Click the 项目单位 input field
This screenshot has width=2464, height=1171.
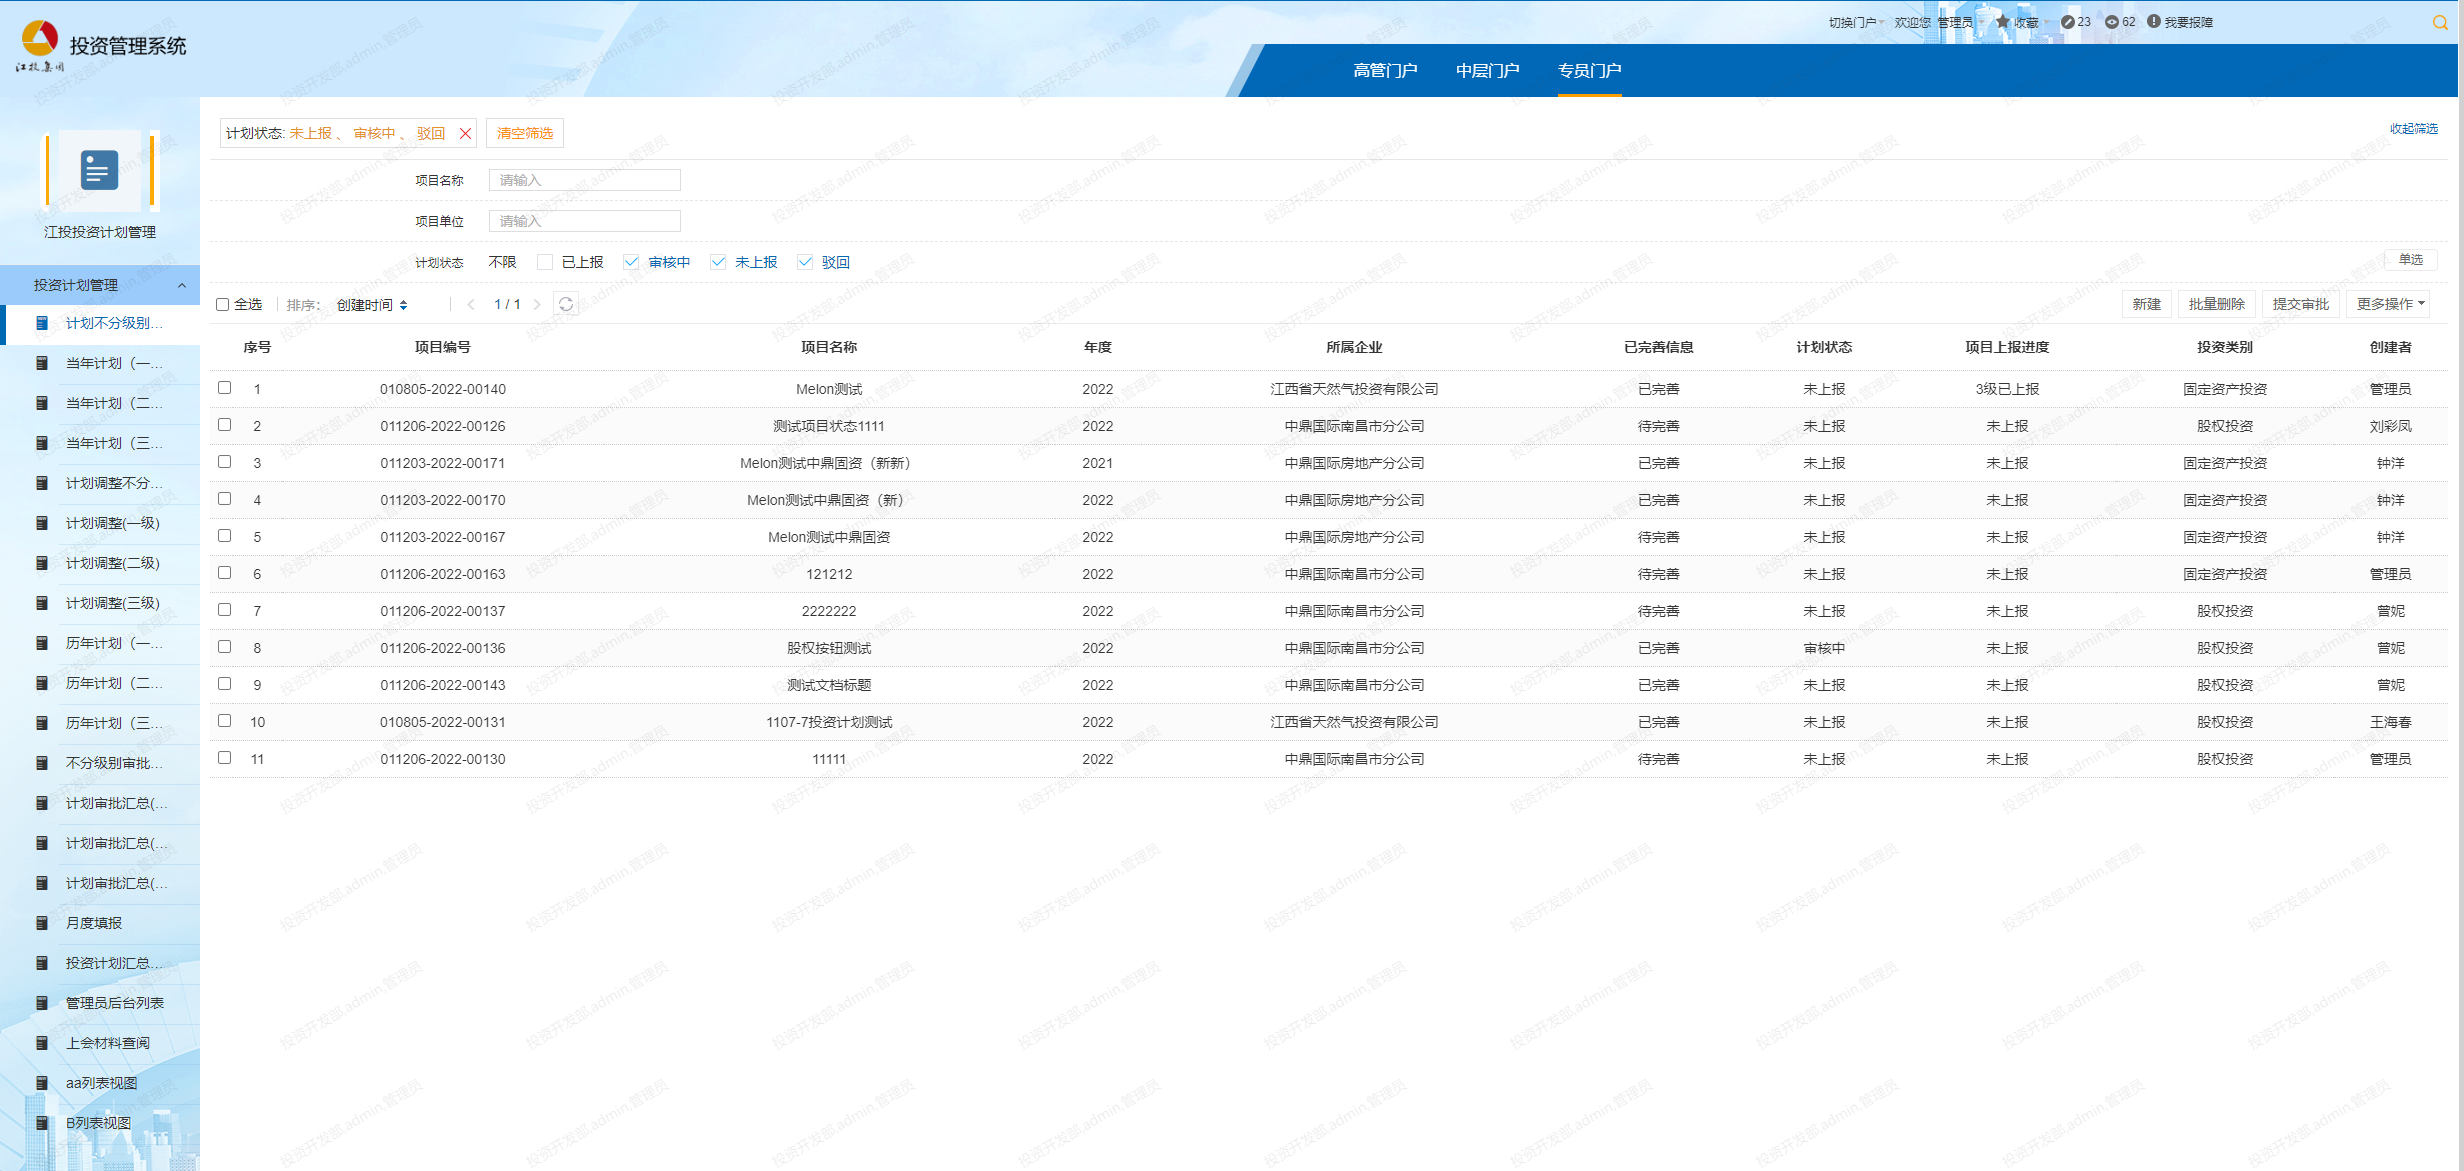point(584,221)
